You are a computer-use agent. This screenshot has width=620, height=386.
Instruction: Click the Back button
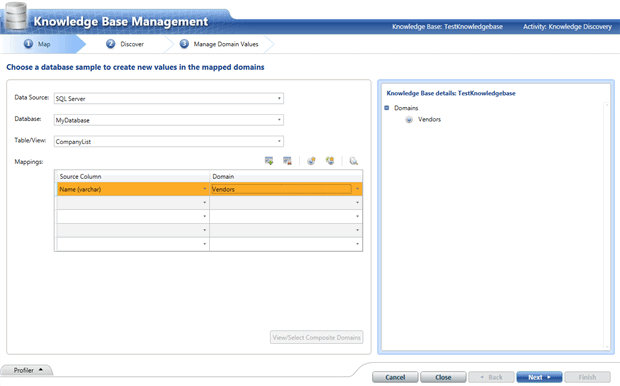click(x=491, y=377)
